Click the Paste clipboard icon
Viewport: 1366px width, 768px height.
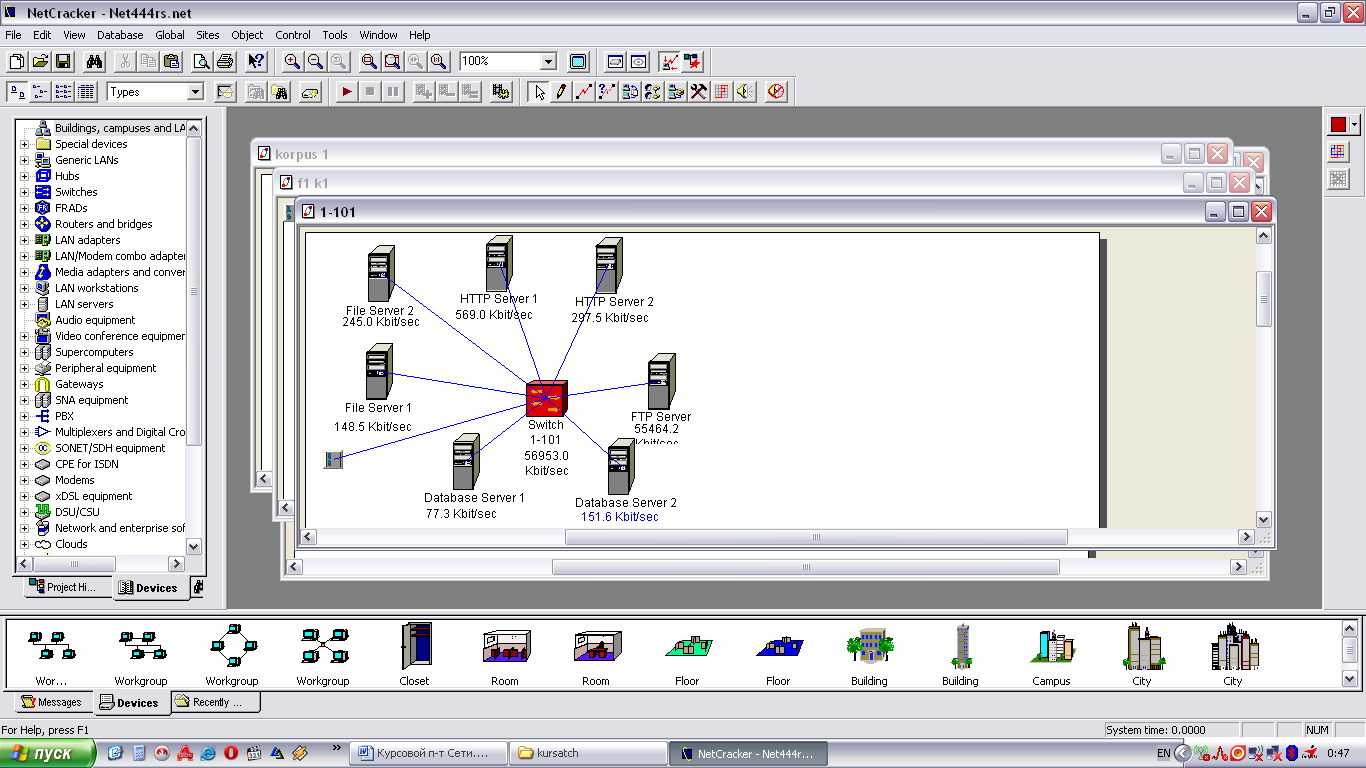[x=171, y=61]
